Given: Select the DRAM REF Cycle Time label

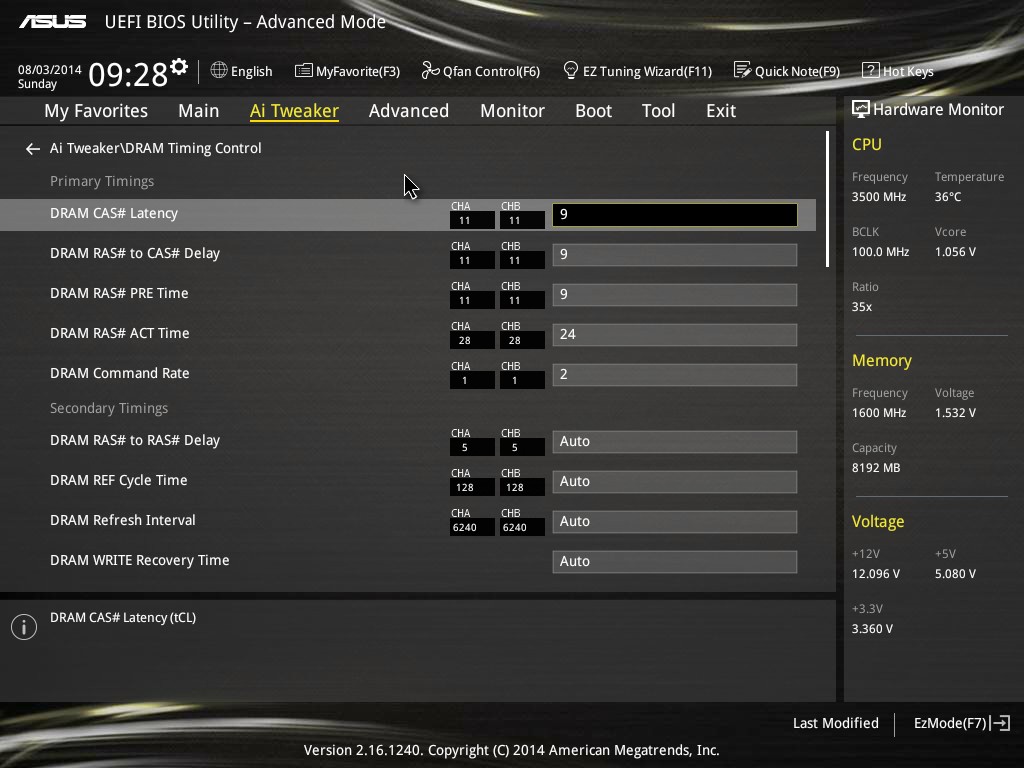Looking at the screenshot, I should click(x=119, y=480).
